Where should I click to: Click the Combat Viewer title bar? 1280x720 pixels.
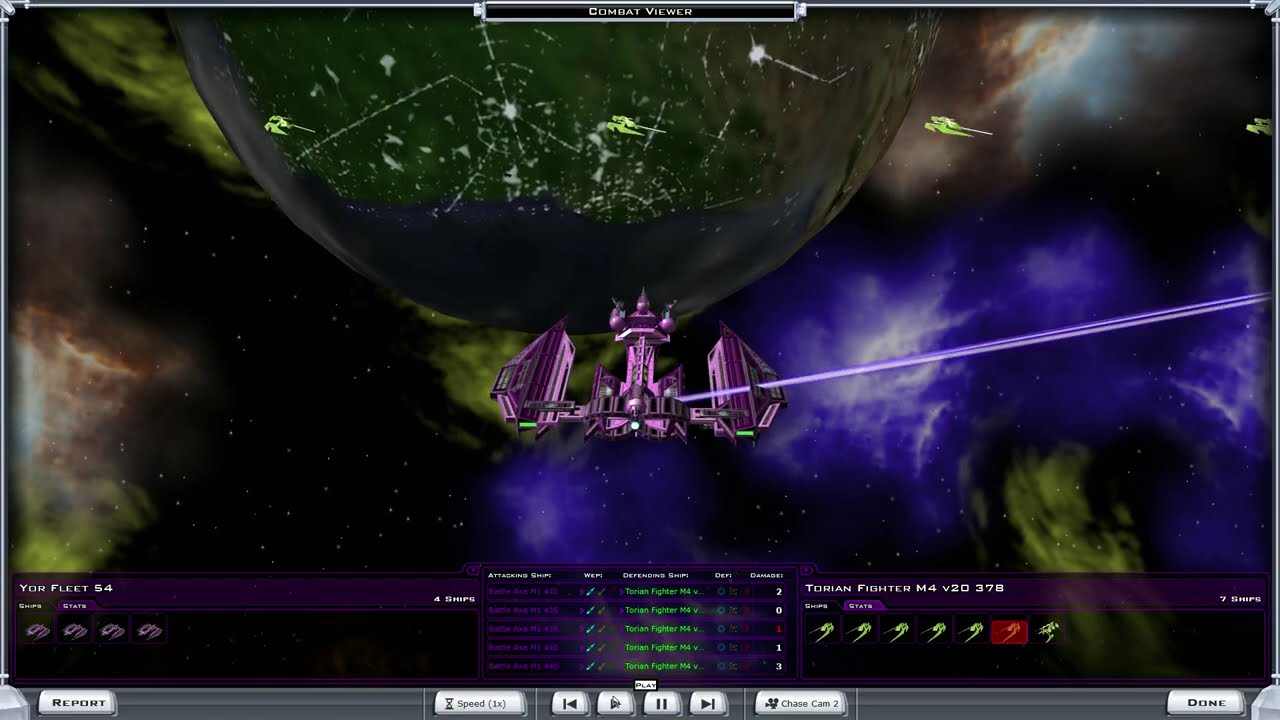640,11
